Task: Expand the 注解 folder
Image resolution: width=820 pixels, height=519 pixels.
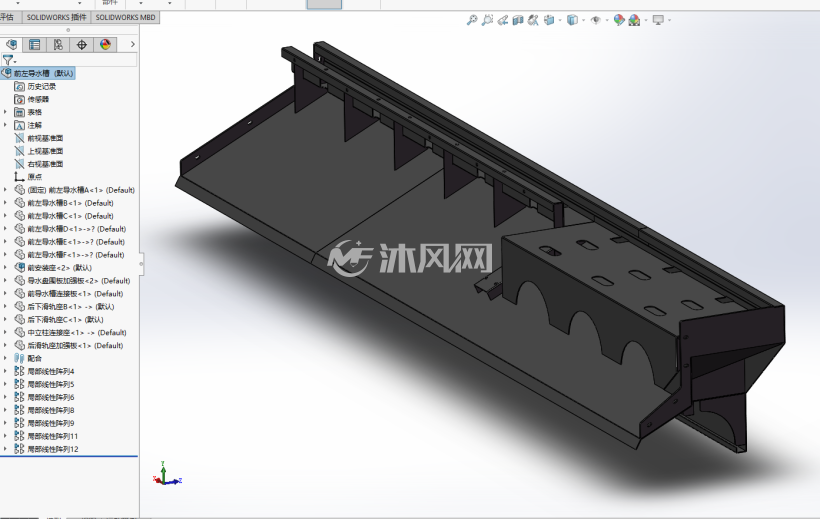Action: (6, 125)
